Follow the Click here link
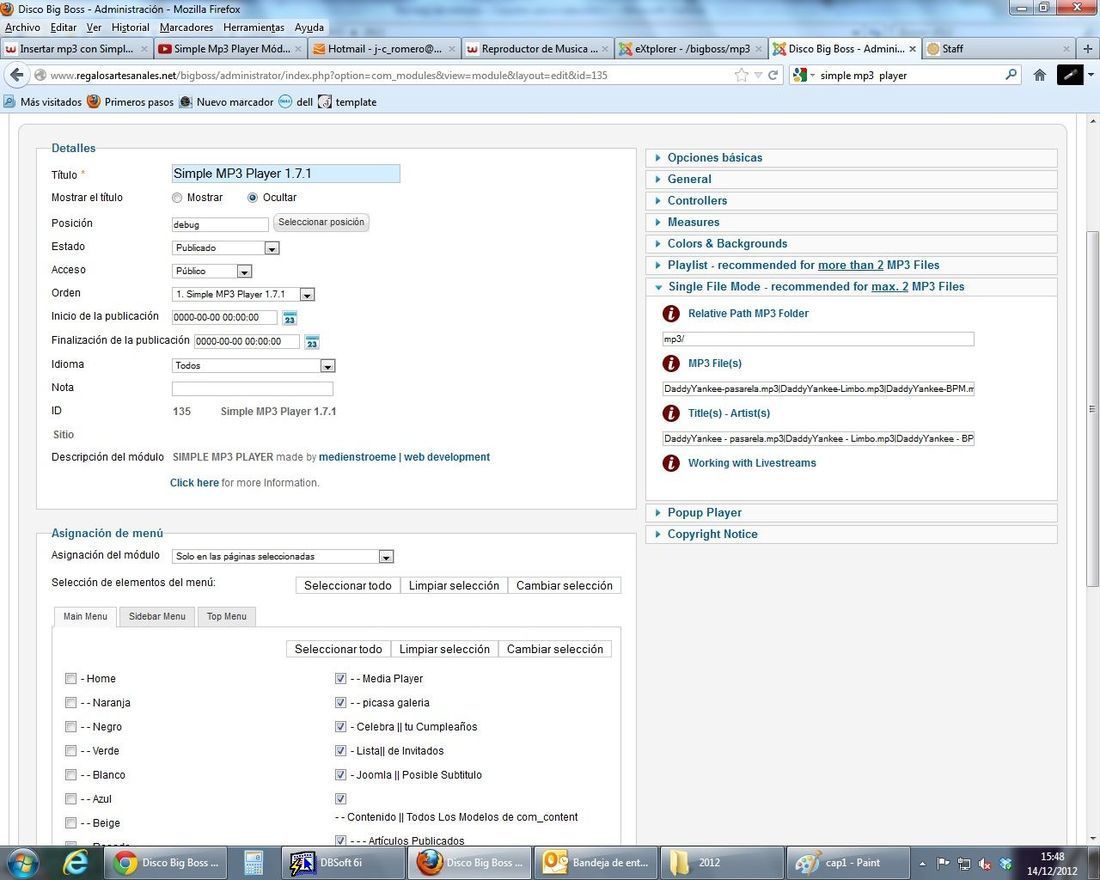The height and width of the screenshot is (880, 1100). 194,483
